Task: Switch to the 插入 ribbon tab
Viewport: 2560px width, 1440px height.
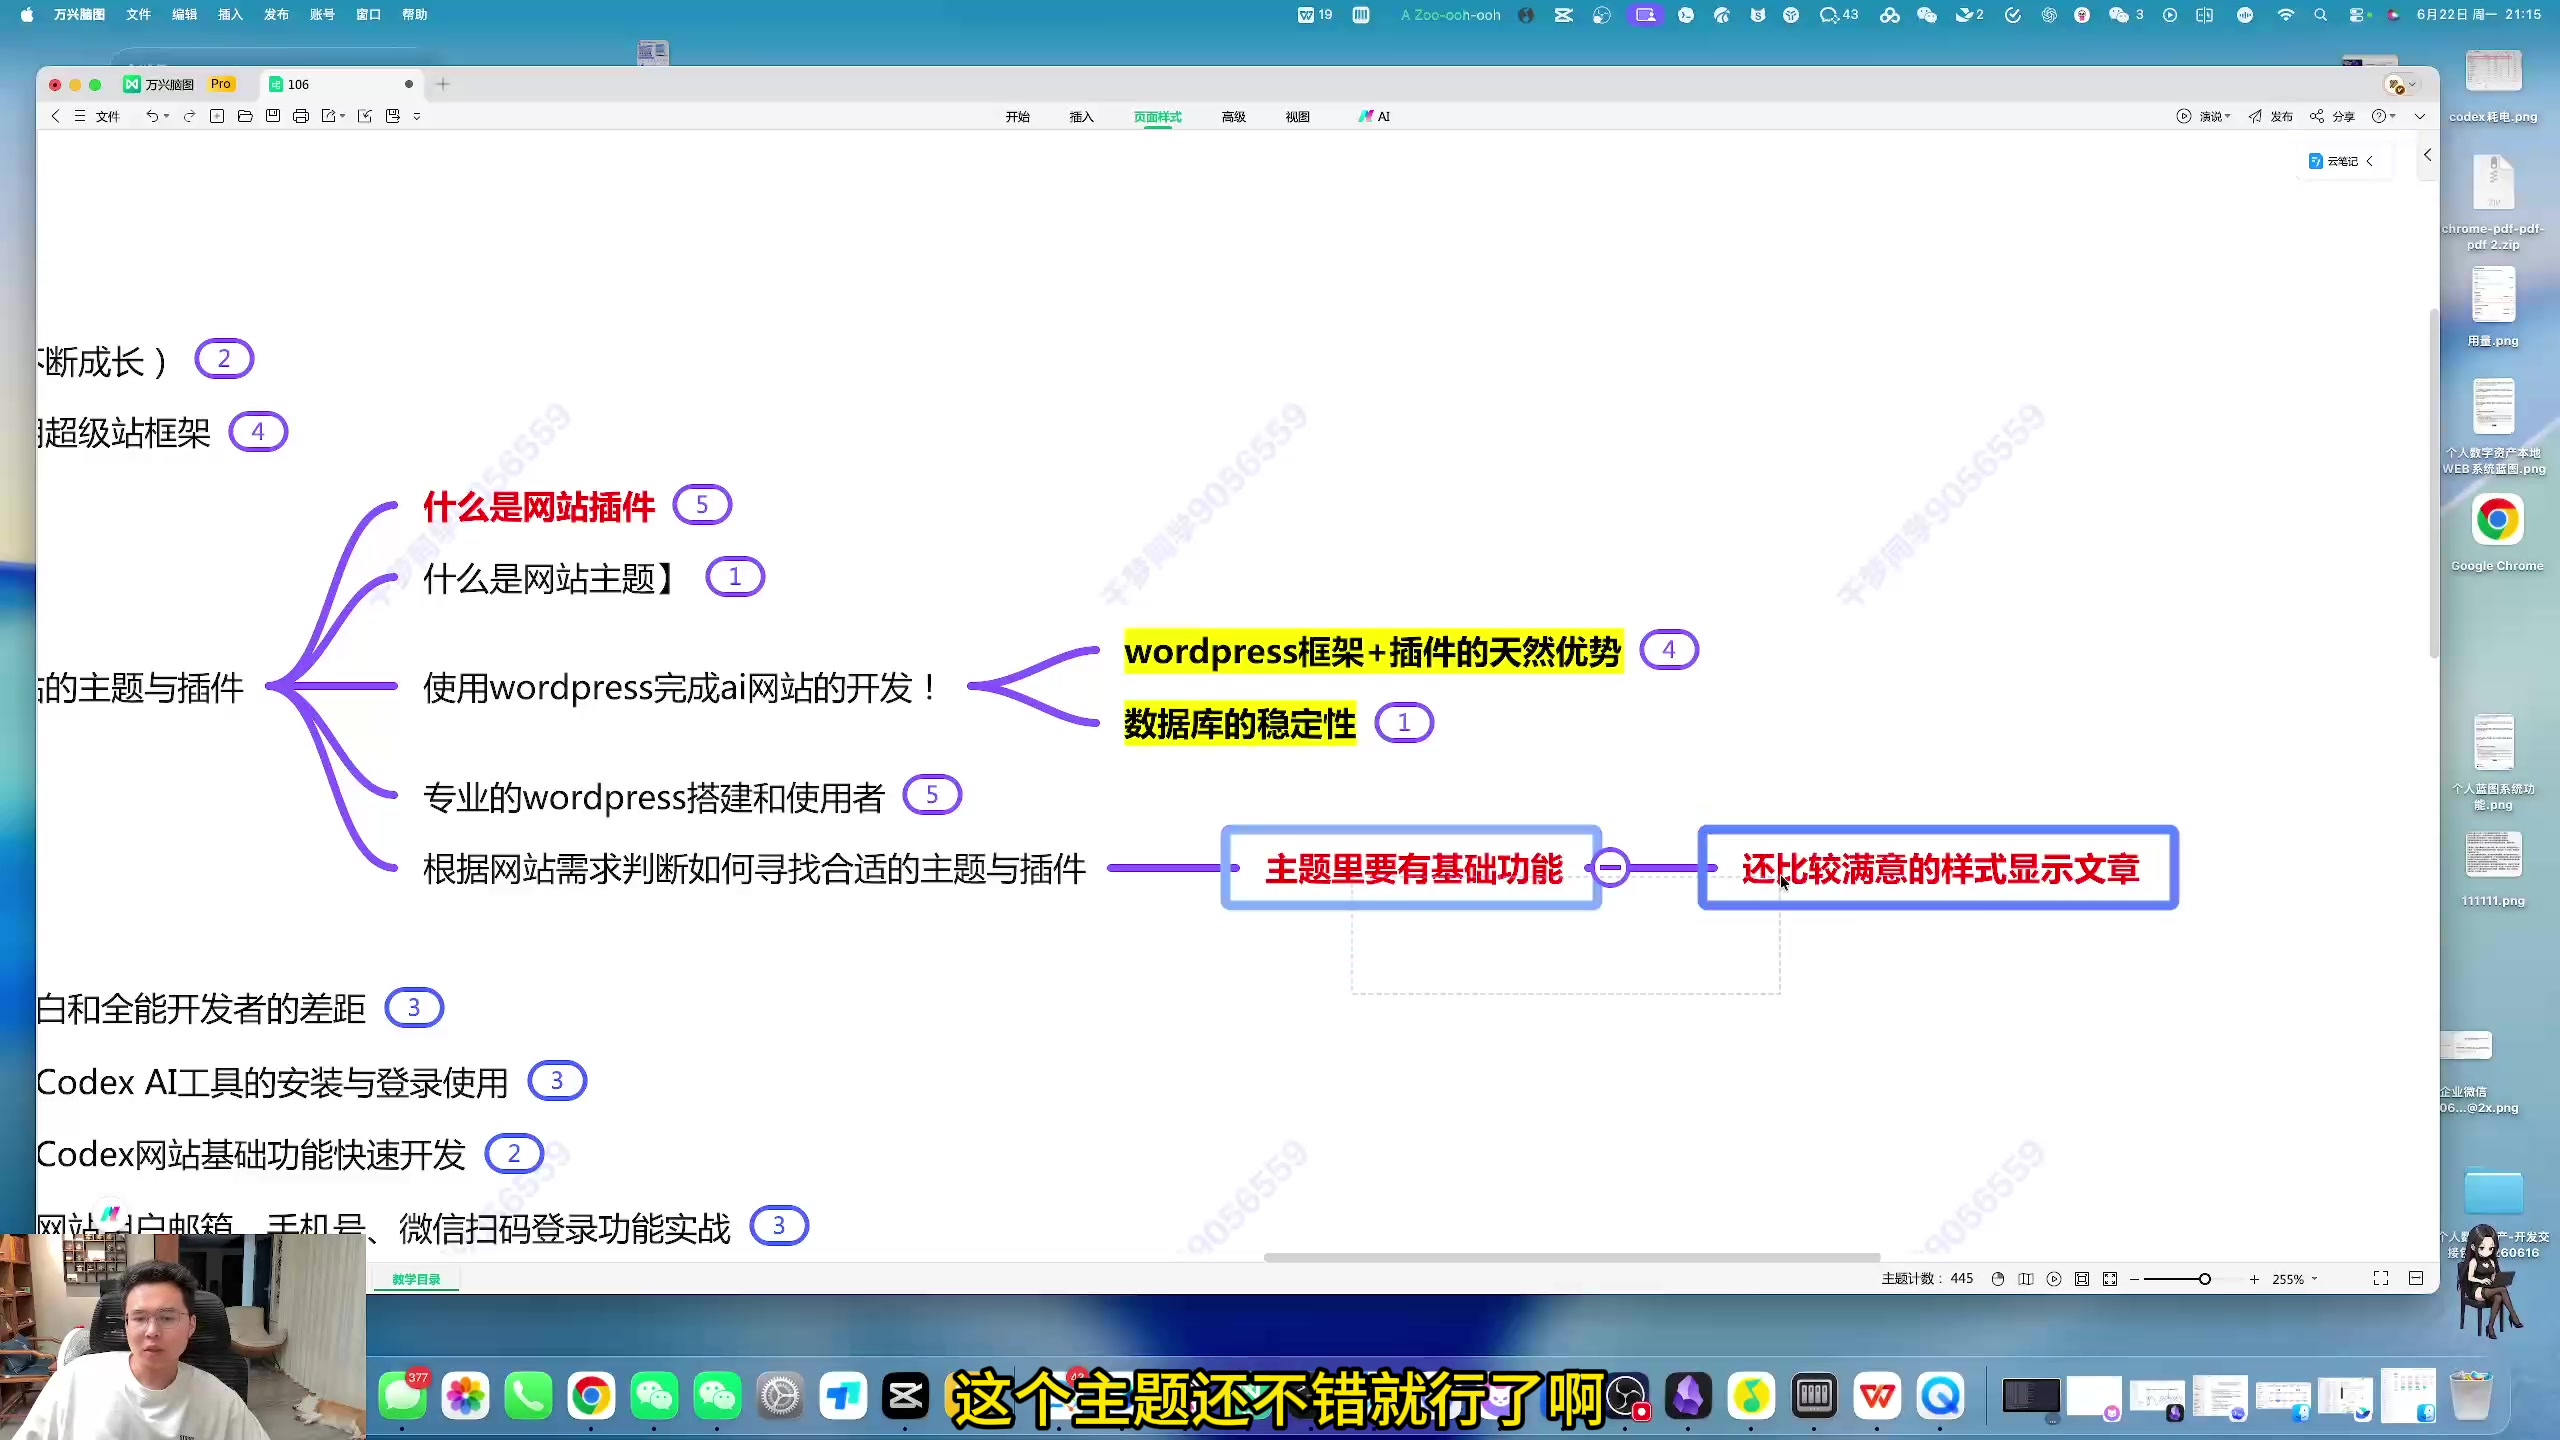Action: 1082,117
